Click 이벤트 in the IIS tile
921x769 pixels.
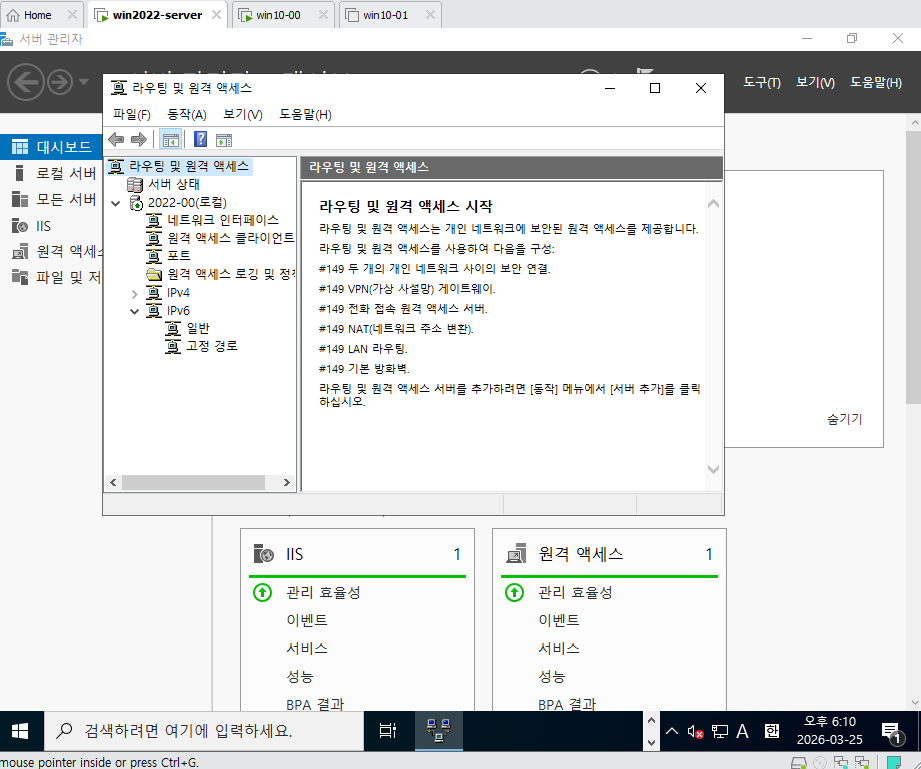[x=307, y=620]
